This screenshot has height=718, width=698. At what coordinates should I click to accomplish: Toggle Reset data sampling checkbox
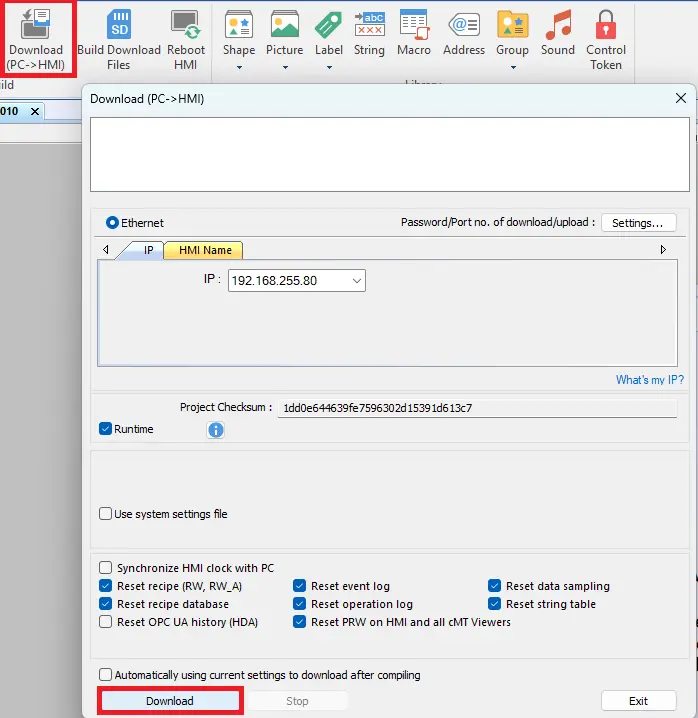(494, 586)
